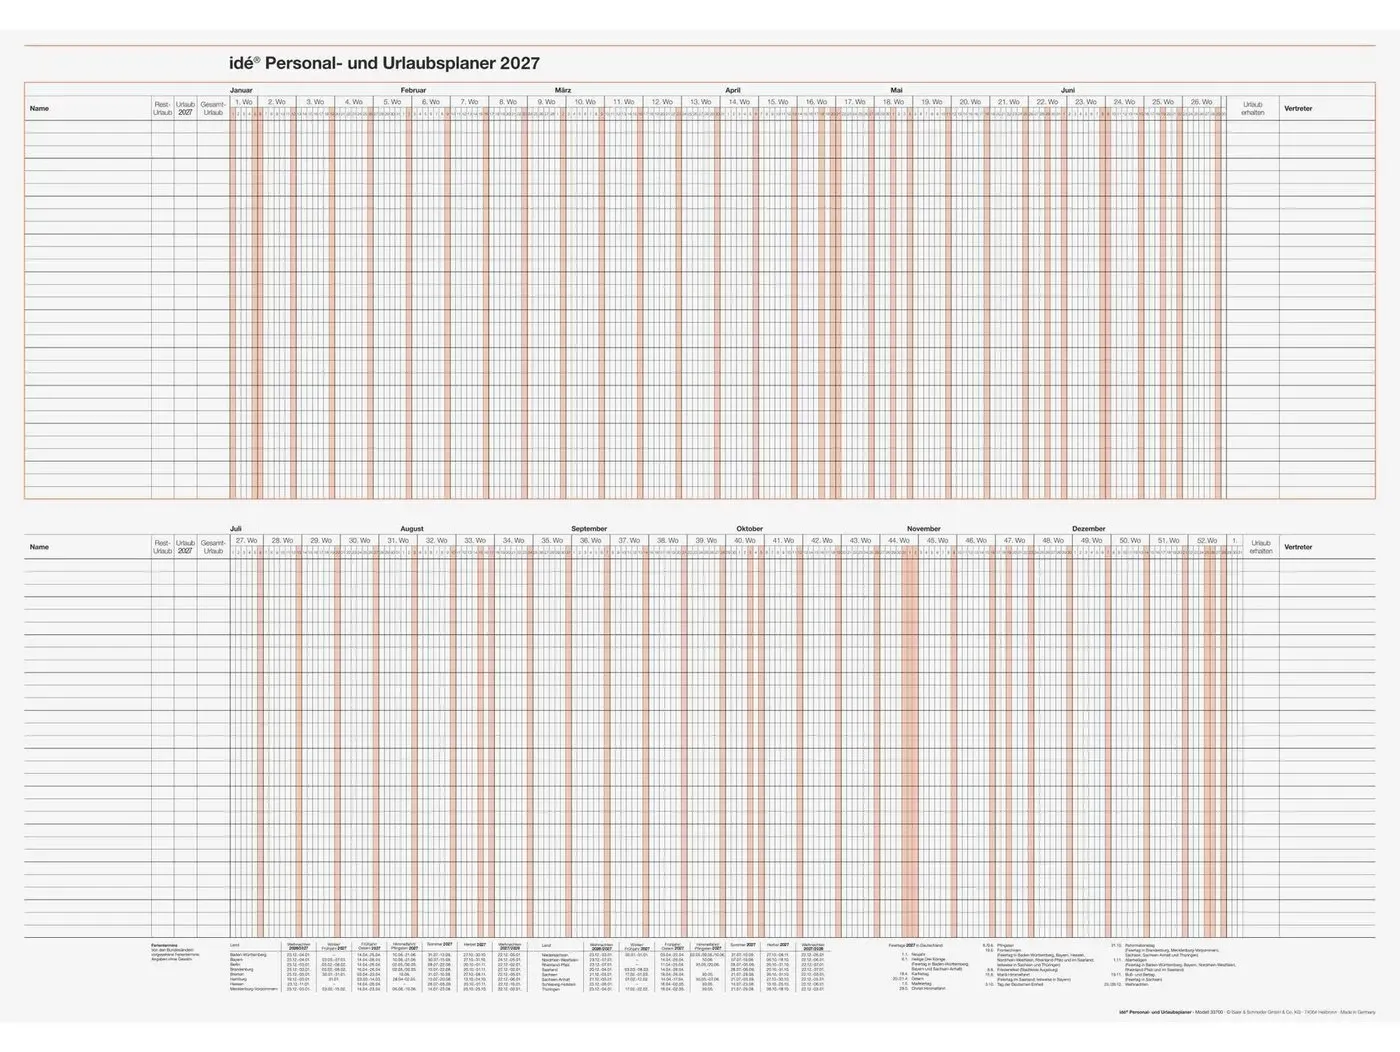Select the 'August' month heading
The height and width of the screenshot is (1052, 1400).
coord(412,528)
